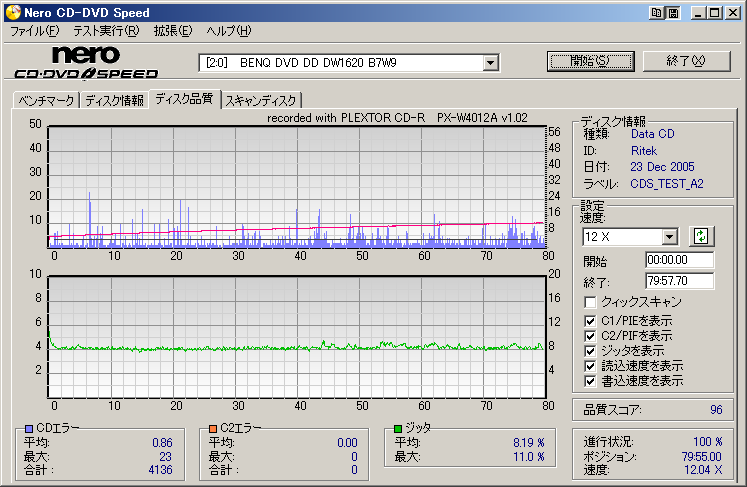747x487 pixels.
Task: Toggle the ジッタを表示 checkbox
Action: (x=591, y=350)
